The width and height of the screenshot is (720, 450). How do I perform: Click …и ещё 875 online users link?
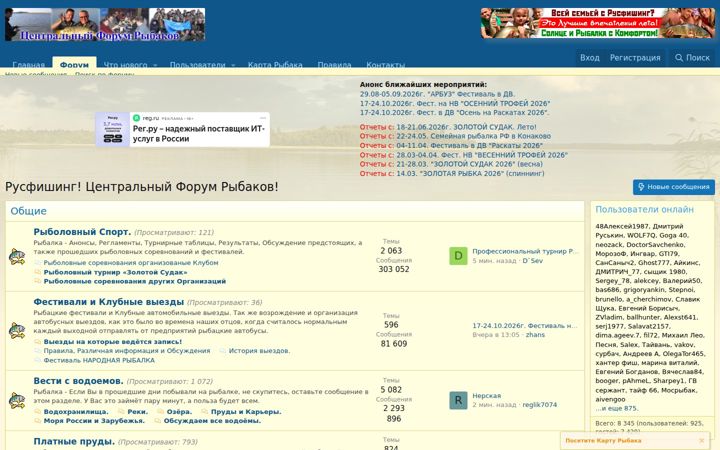click(617, 408)
